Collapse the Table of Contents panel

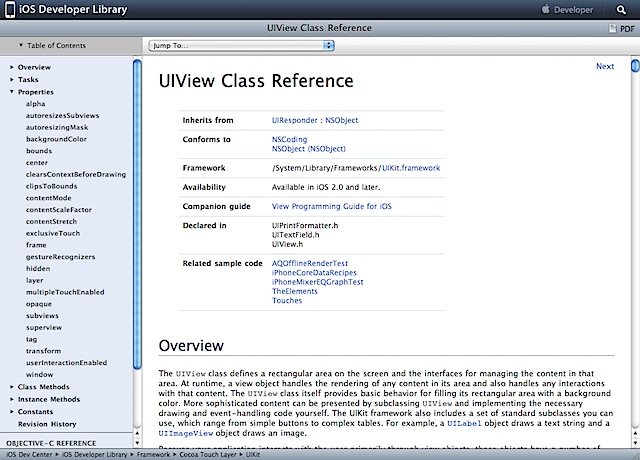point(22,46)
